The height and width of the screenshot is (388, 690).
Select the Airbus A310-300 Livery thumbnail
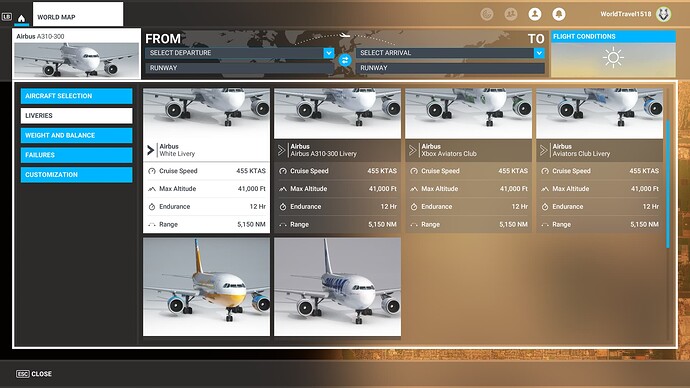click(x=338, y=113)
